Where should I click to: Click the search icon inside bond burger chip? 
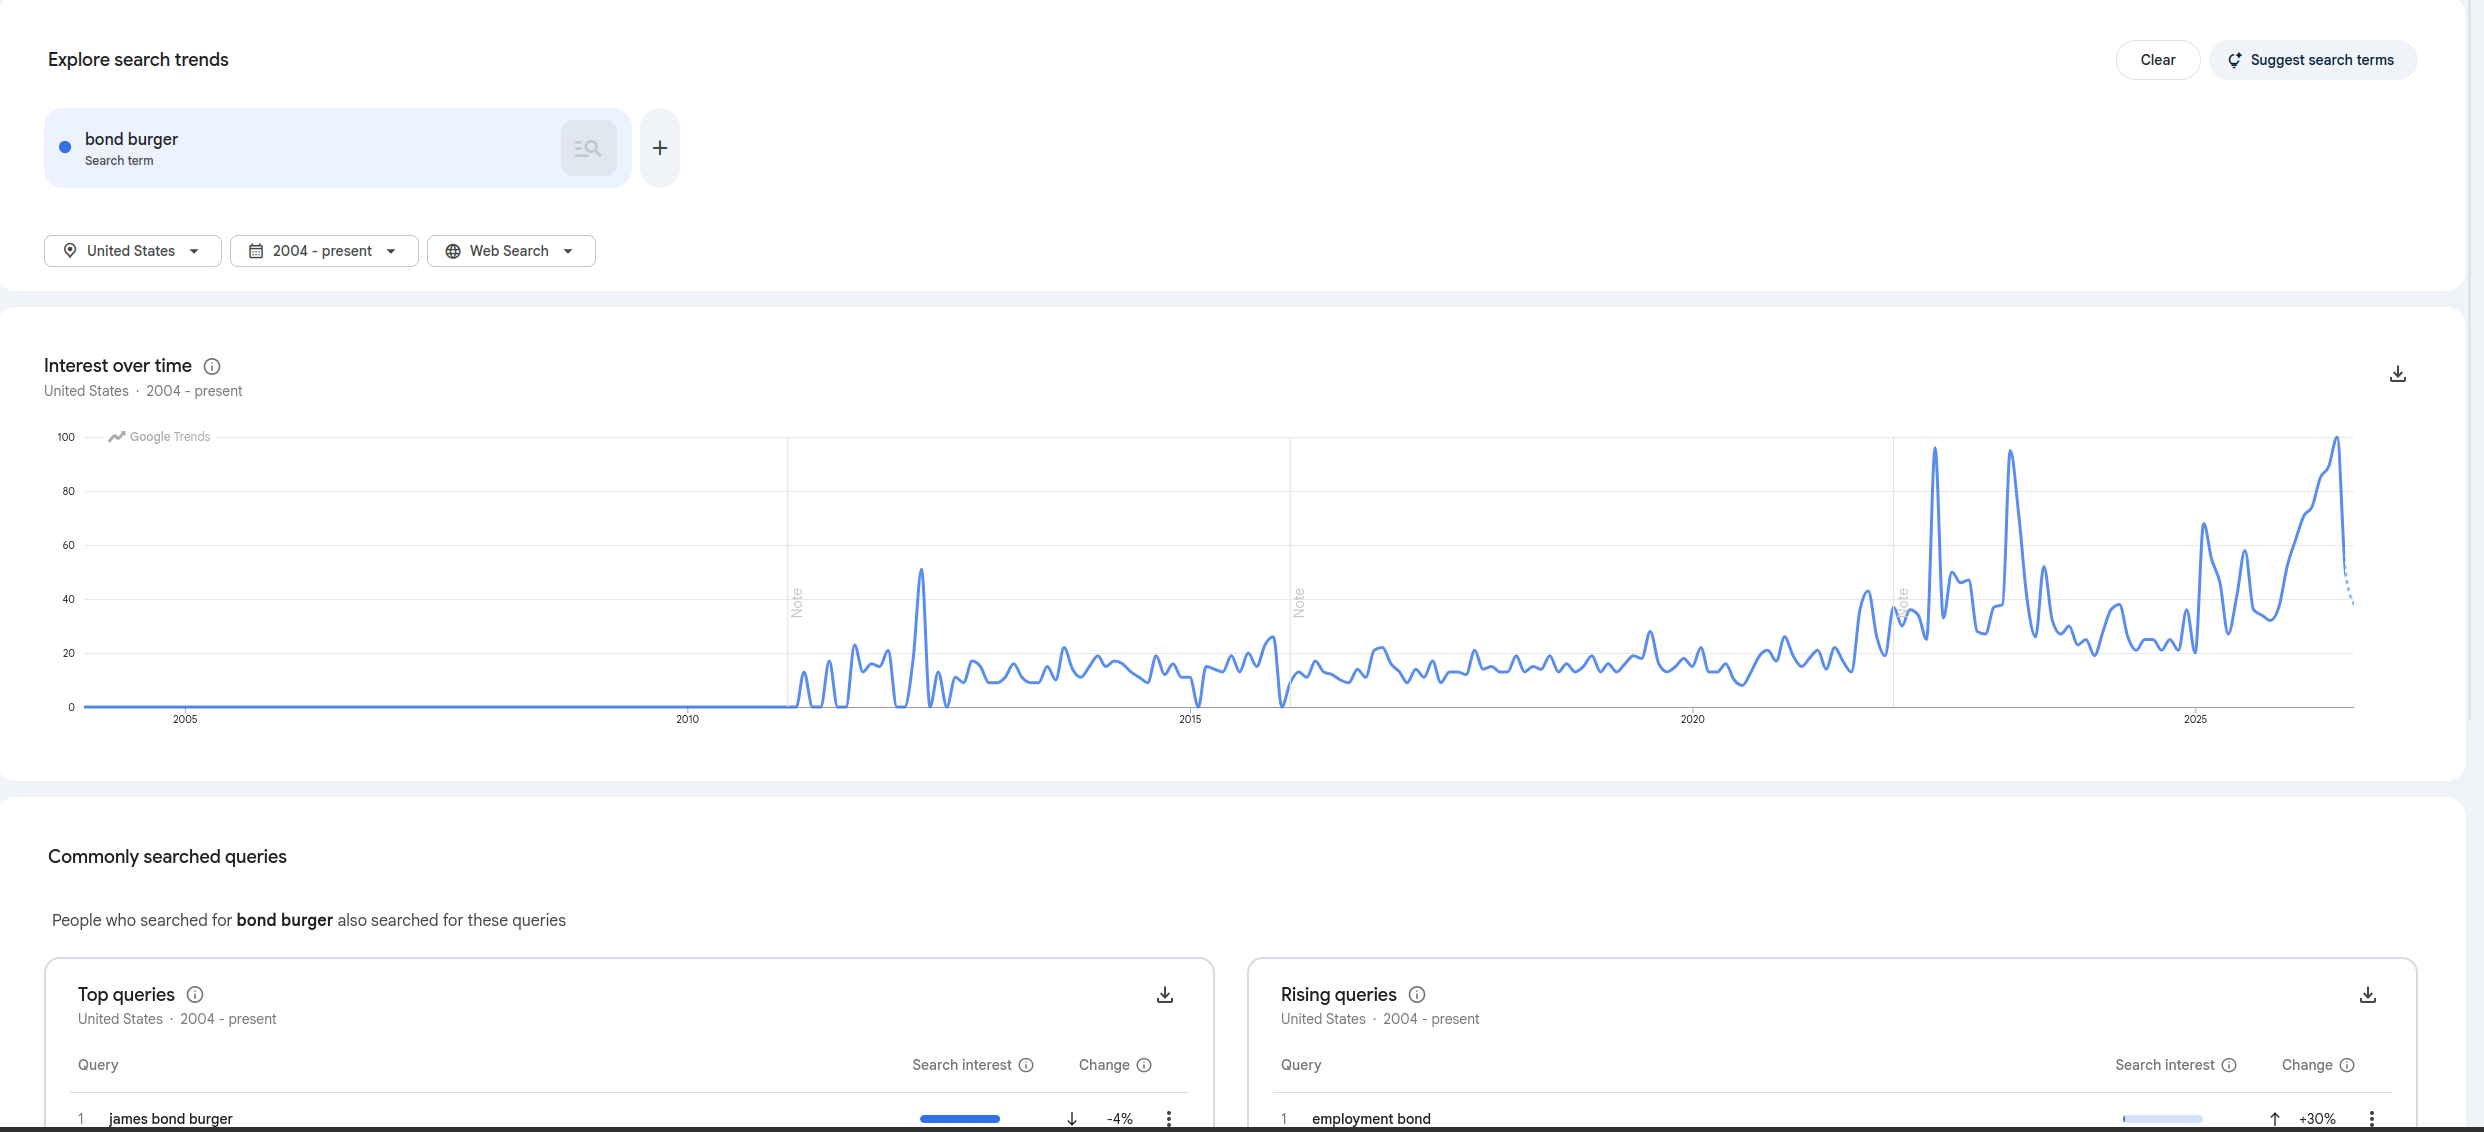click(x=588, y=148)
